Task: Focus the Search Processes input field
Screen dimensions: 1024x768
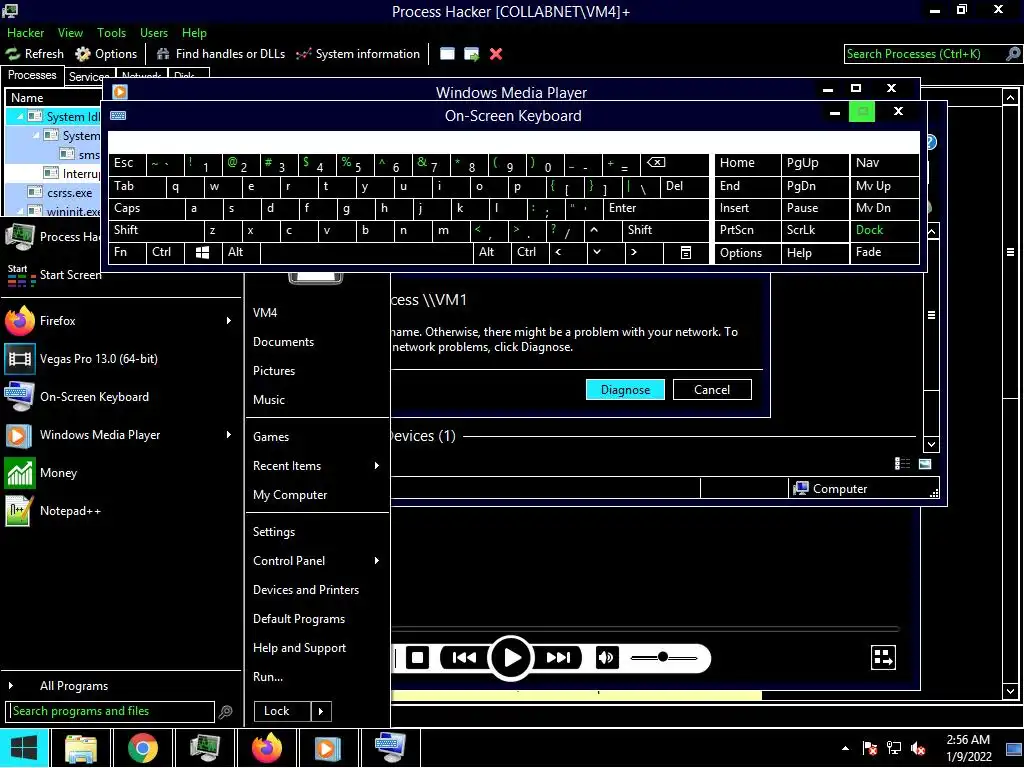Action: point(925,54)
